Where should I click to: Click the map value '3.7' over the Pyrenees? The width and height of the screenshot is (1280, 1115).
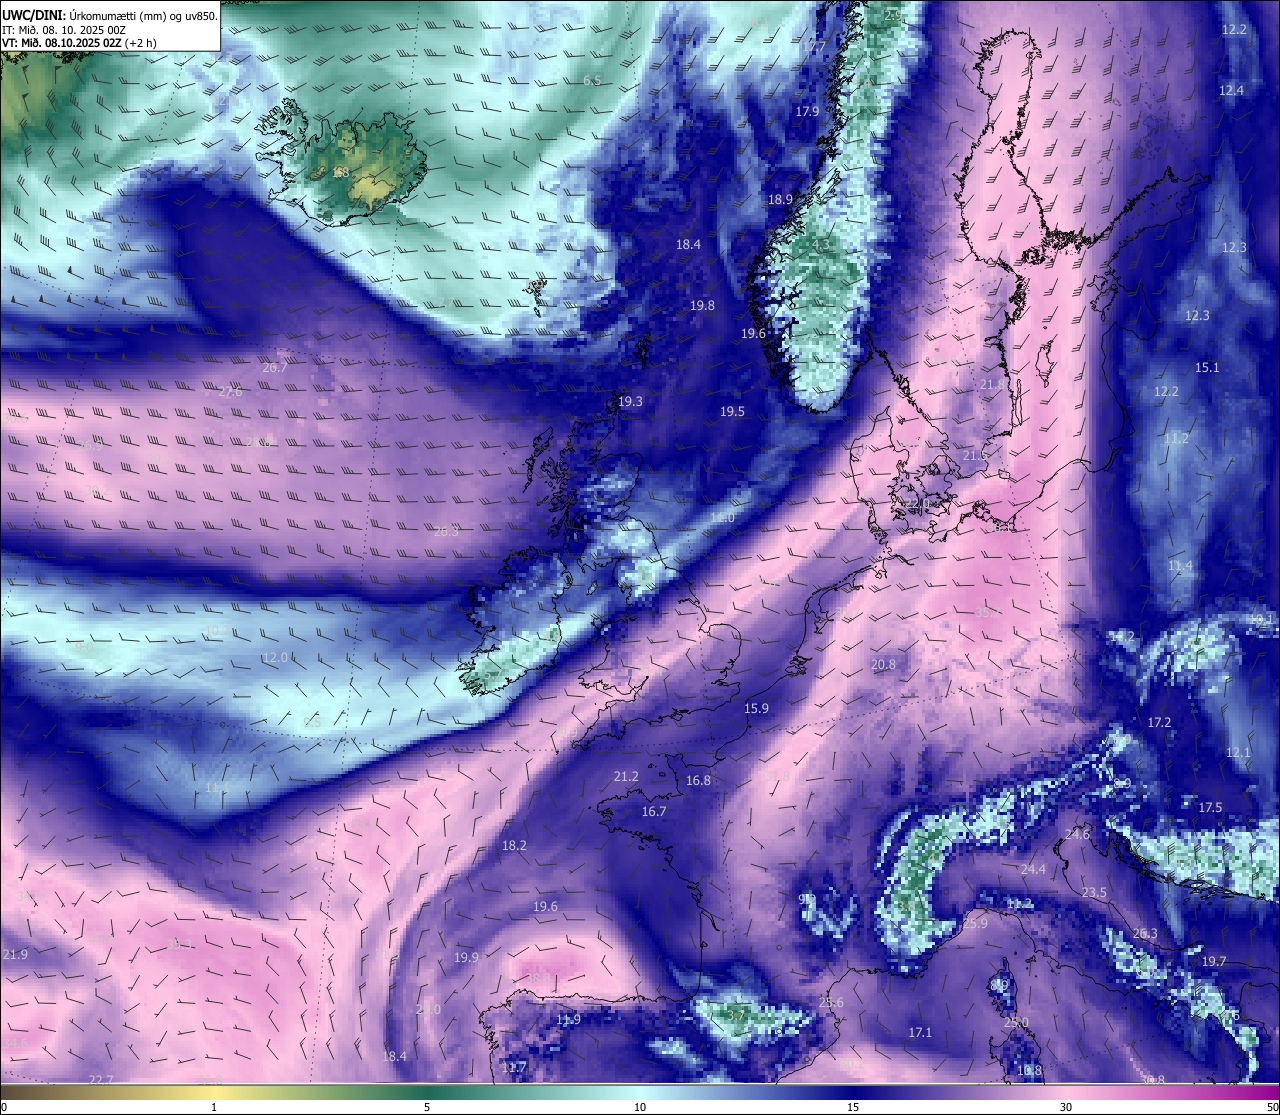(736, 1016)
